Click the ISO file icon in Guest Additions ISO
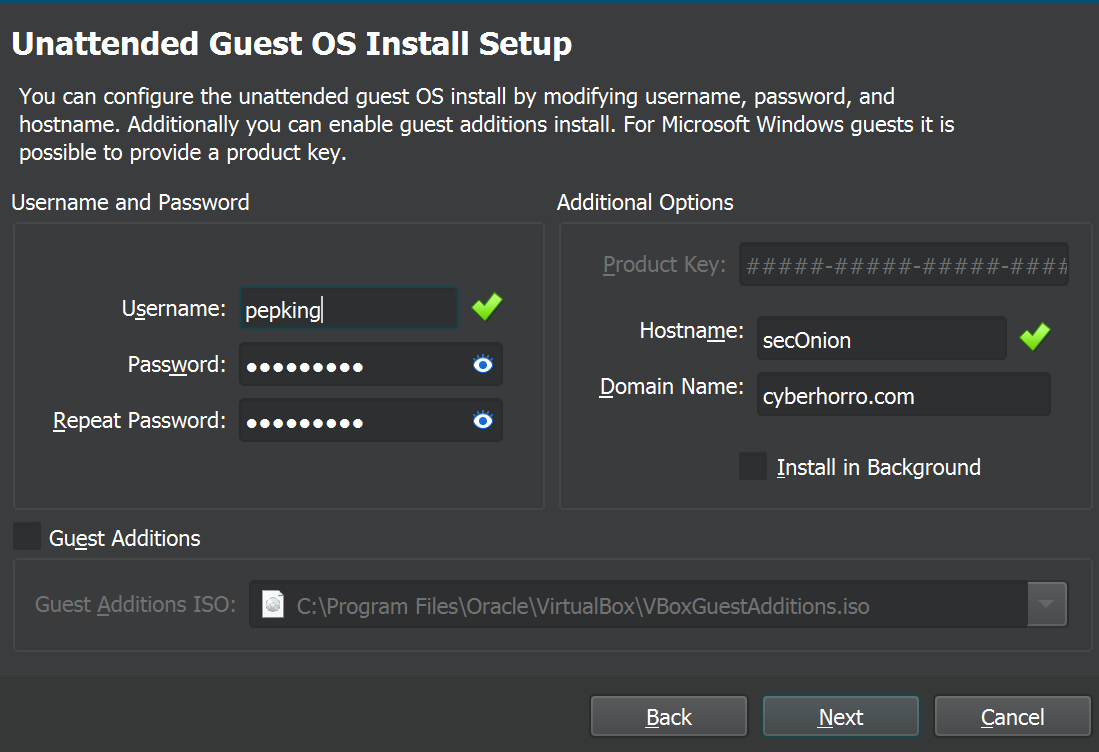This screenshot has width=1099, height=752. (x=272, y=604)
